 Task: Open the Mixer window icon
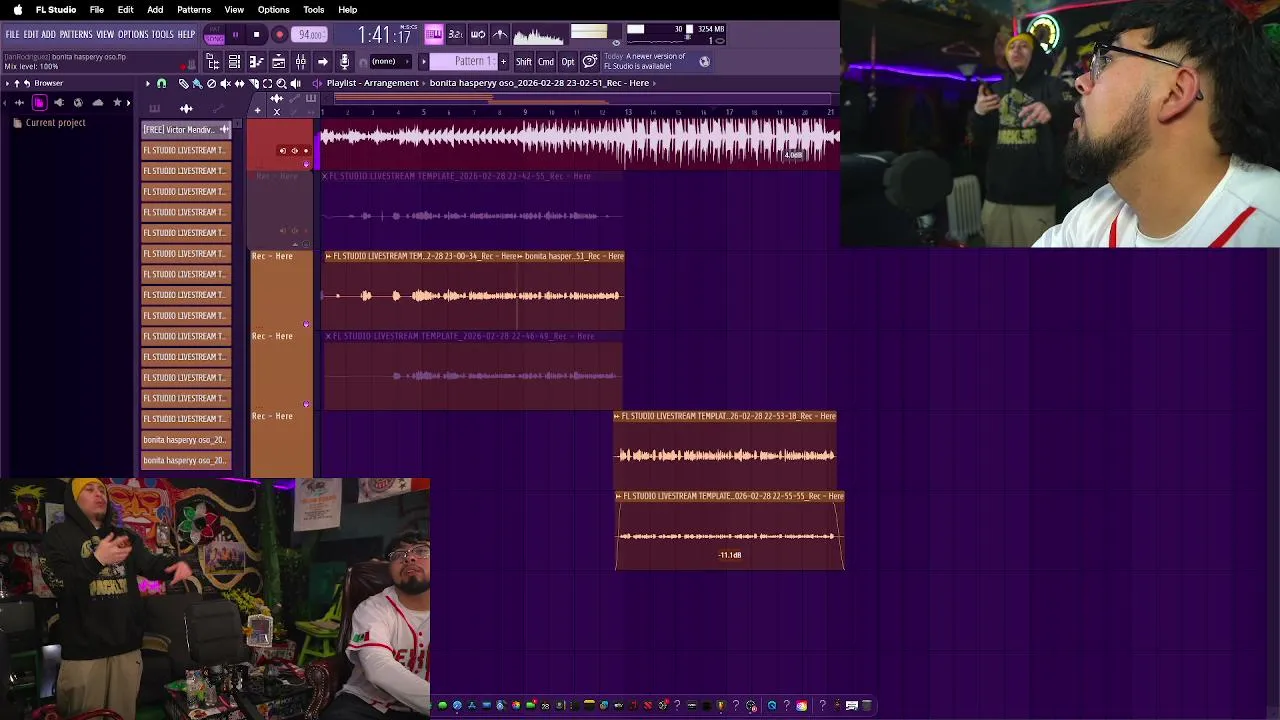[301, 62]
